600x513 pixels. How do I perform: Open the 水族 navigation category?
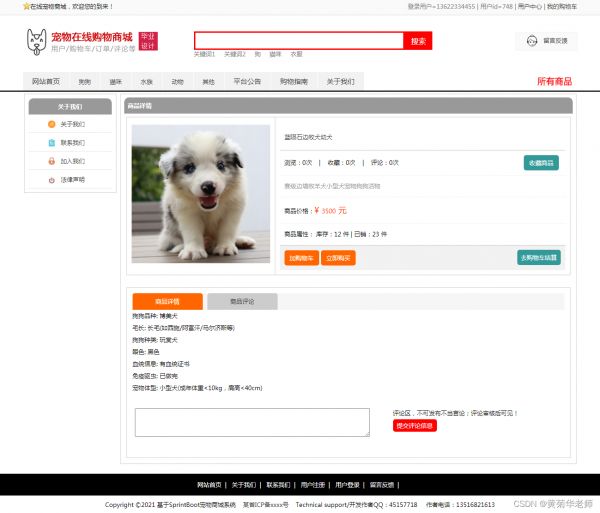pos(147,81)
